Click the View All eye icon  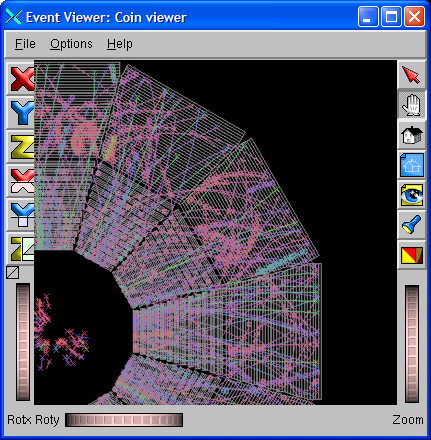(412, 195)
